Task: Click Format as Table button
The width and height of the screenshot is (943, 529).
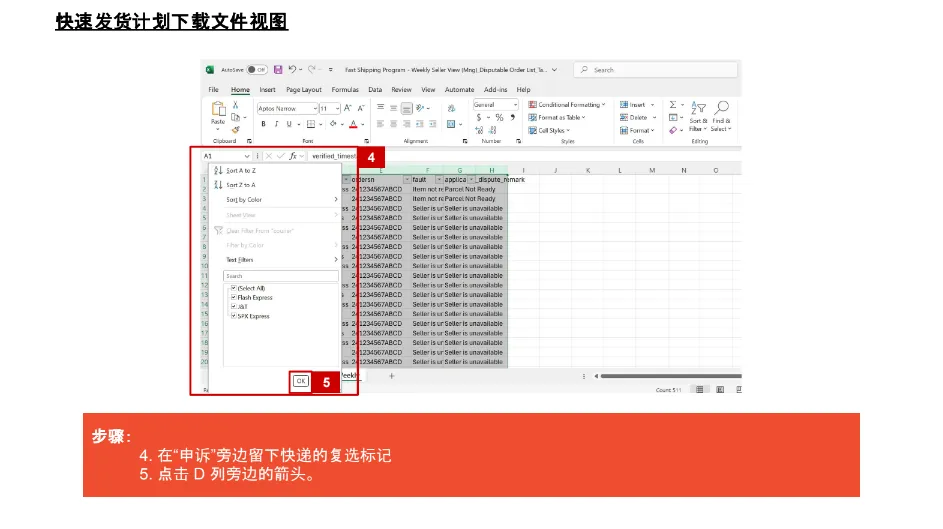Action: [558, 117]
